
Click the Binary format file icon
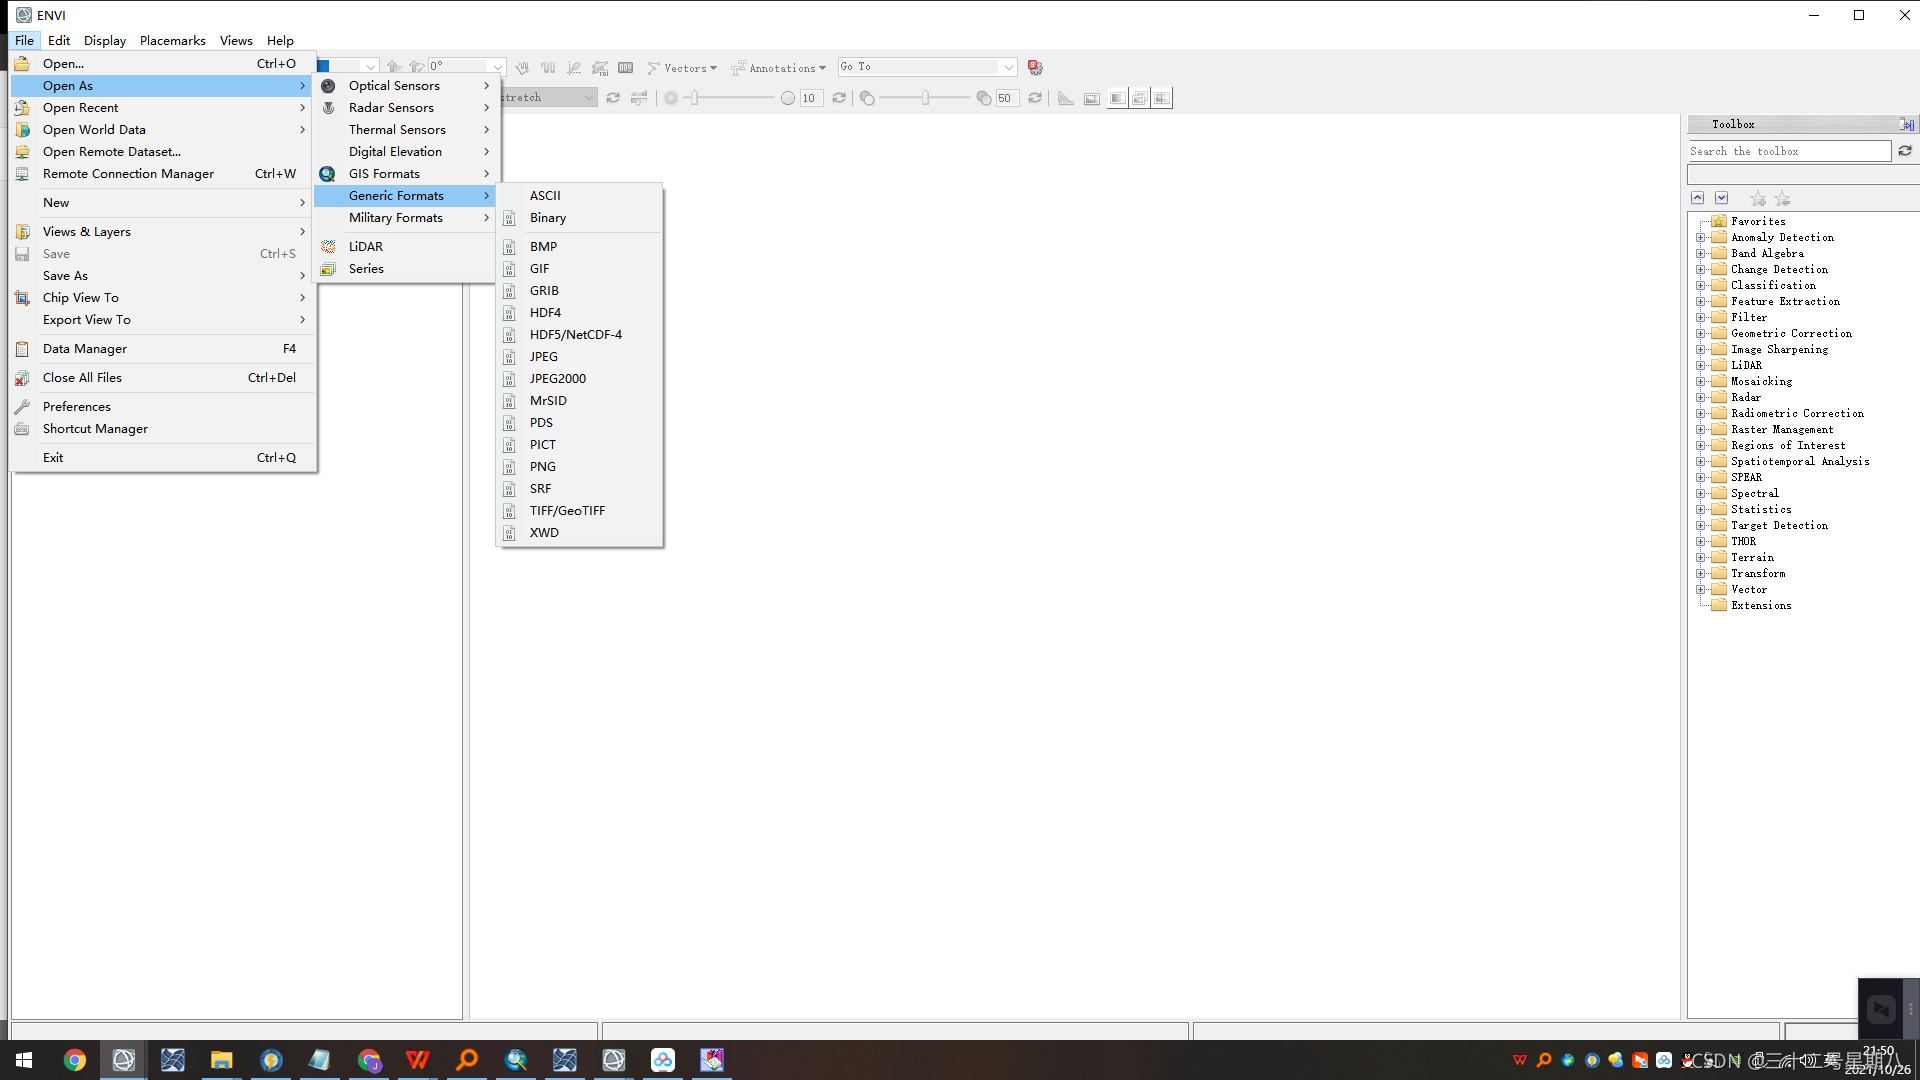pos(509,218)
